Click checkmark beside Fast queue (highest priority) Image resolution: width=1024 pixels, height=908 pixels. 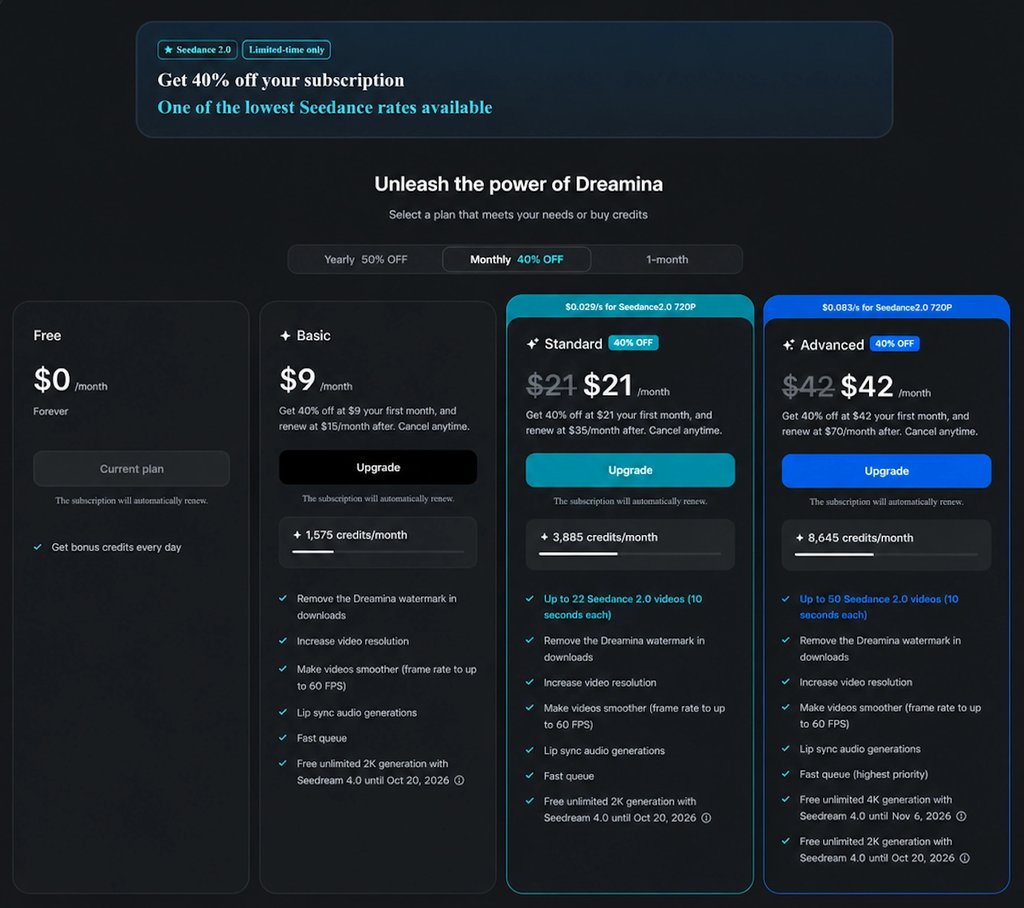point(786,774)
